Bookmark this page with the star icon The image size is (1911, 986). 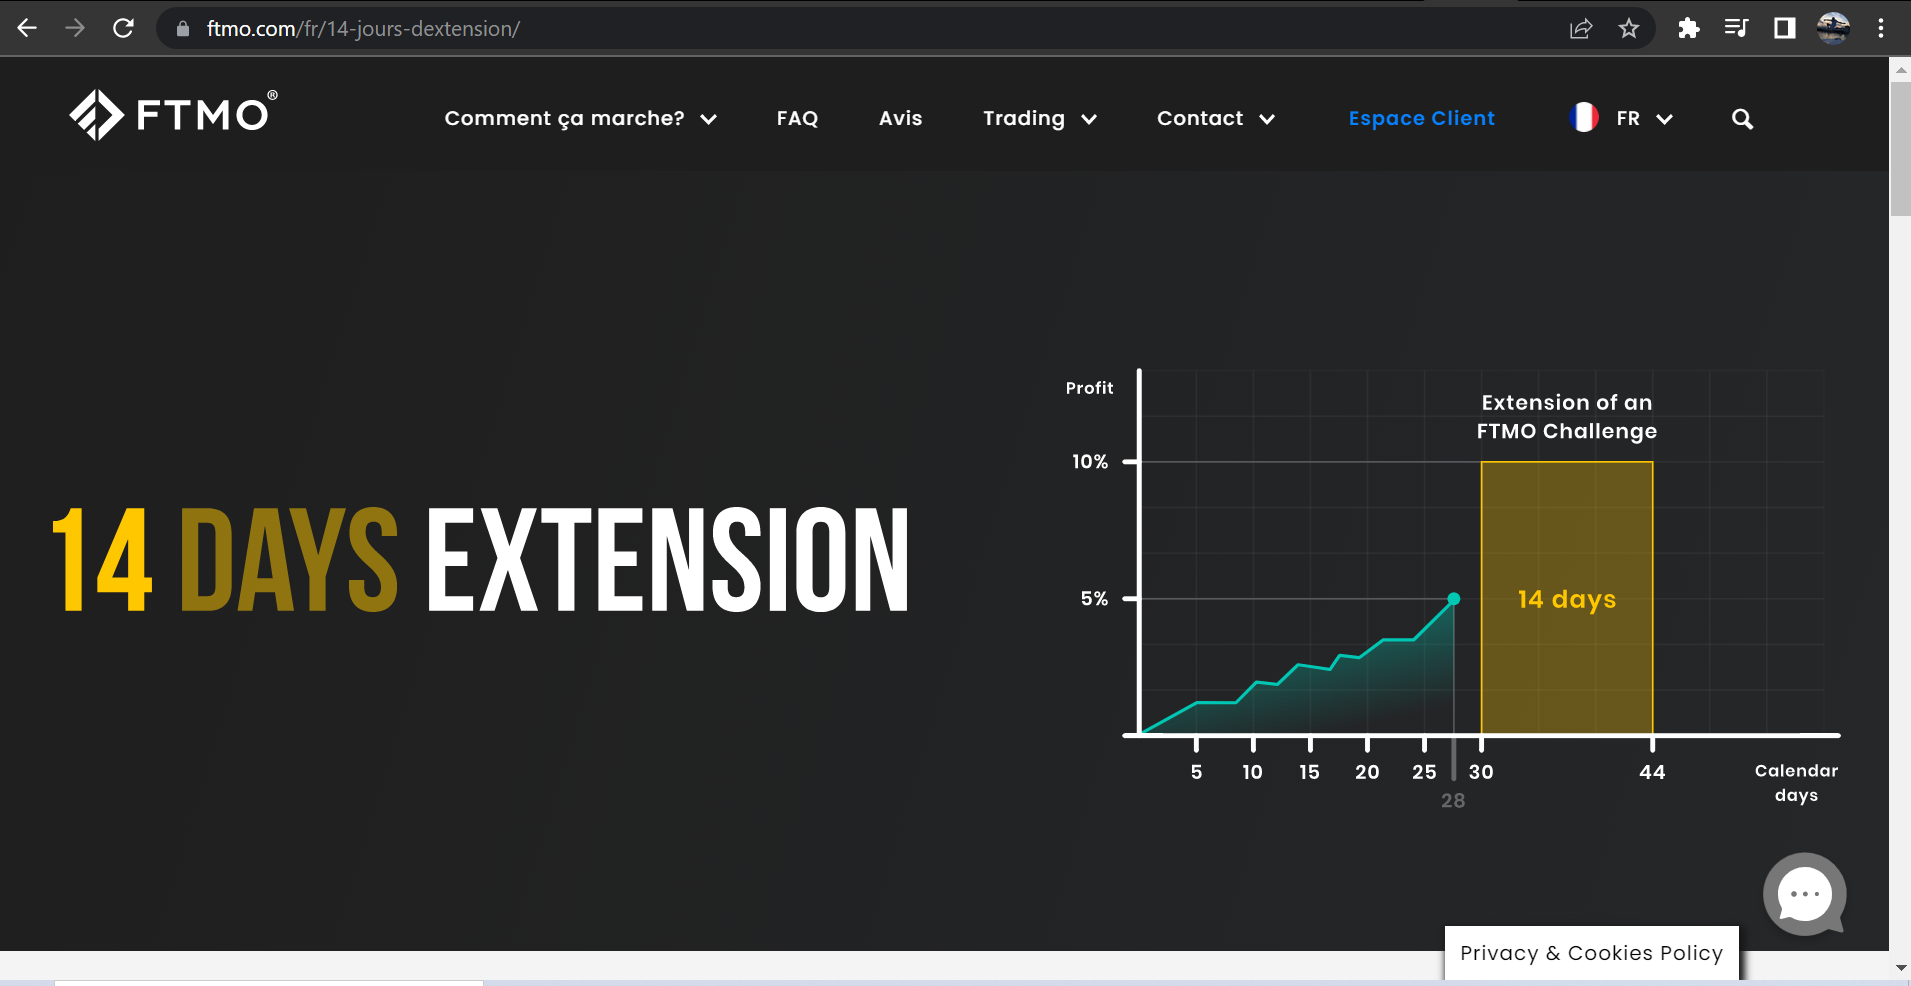pos(1629,29)
